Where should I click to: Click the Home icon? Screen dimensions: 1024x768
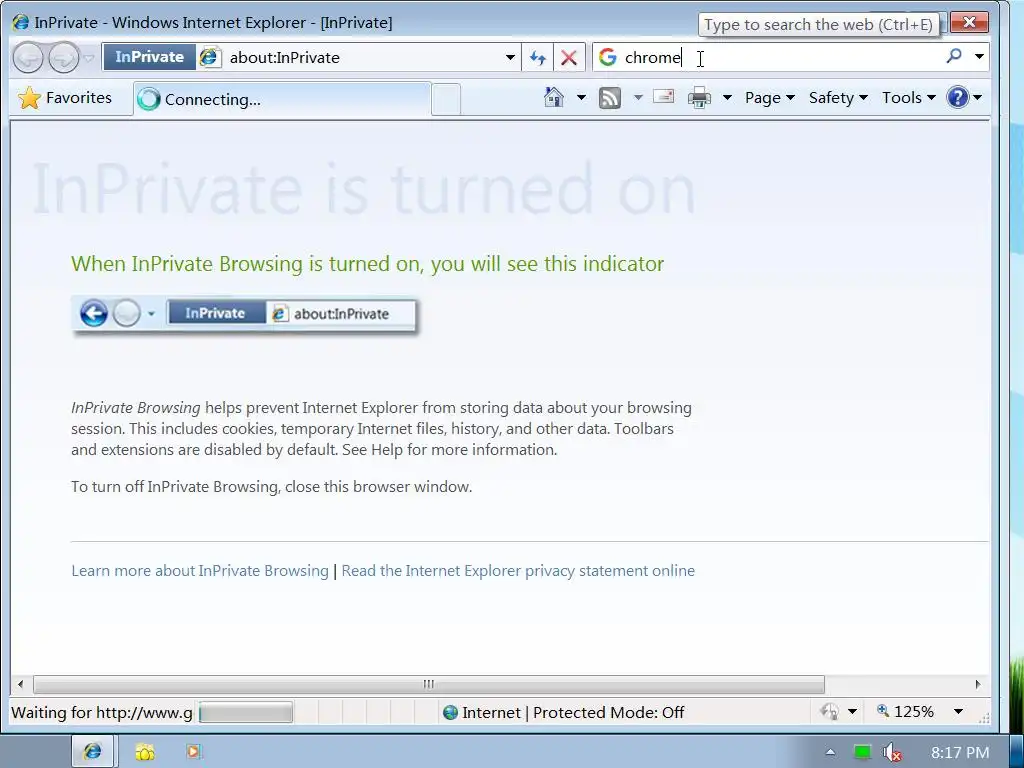click(x=554, y=97)
